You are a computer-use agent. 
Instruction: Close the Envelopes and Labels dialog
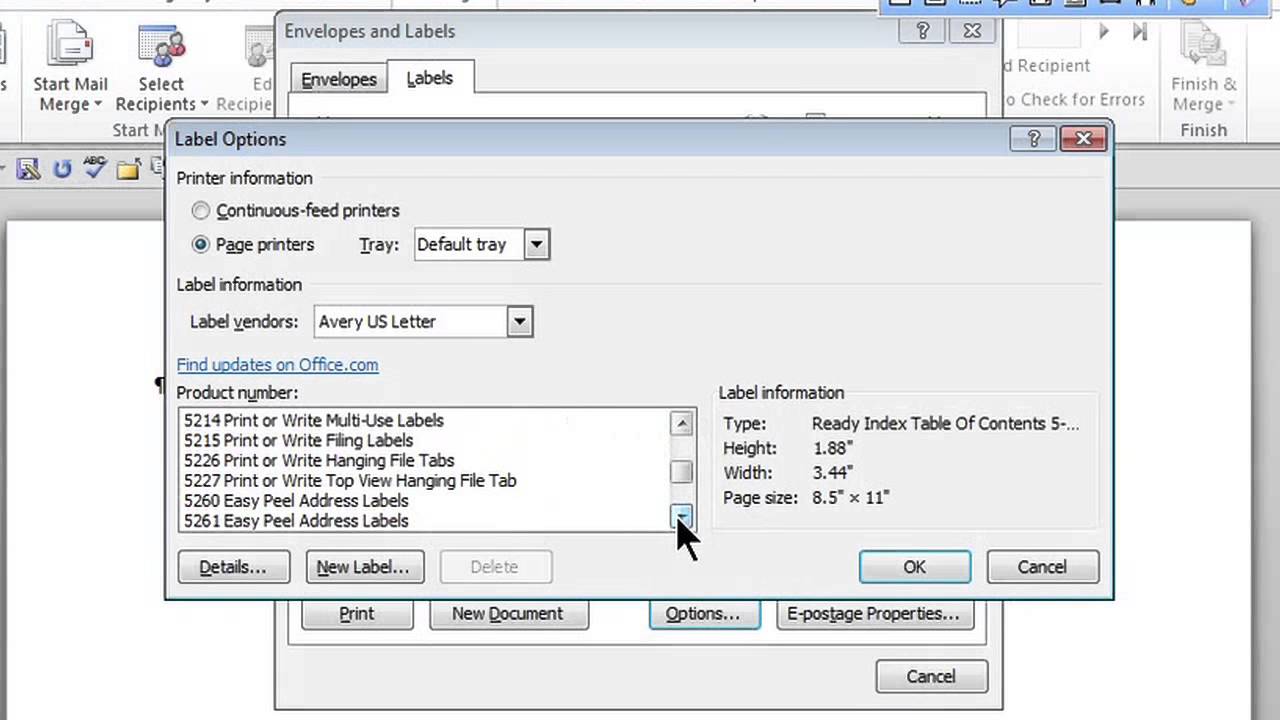point(972,31)
